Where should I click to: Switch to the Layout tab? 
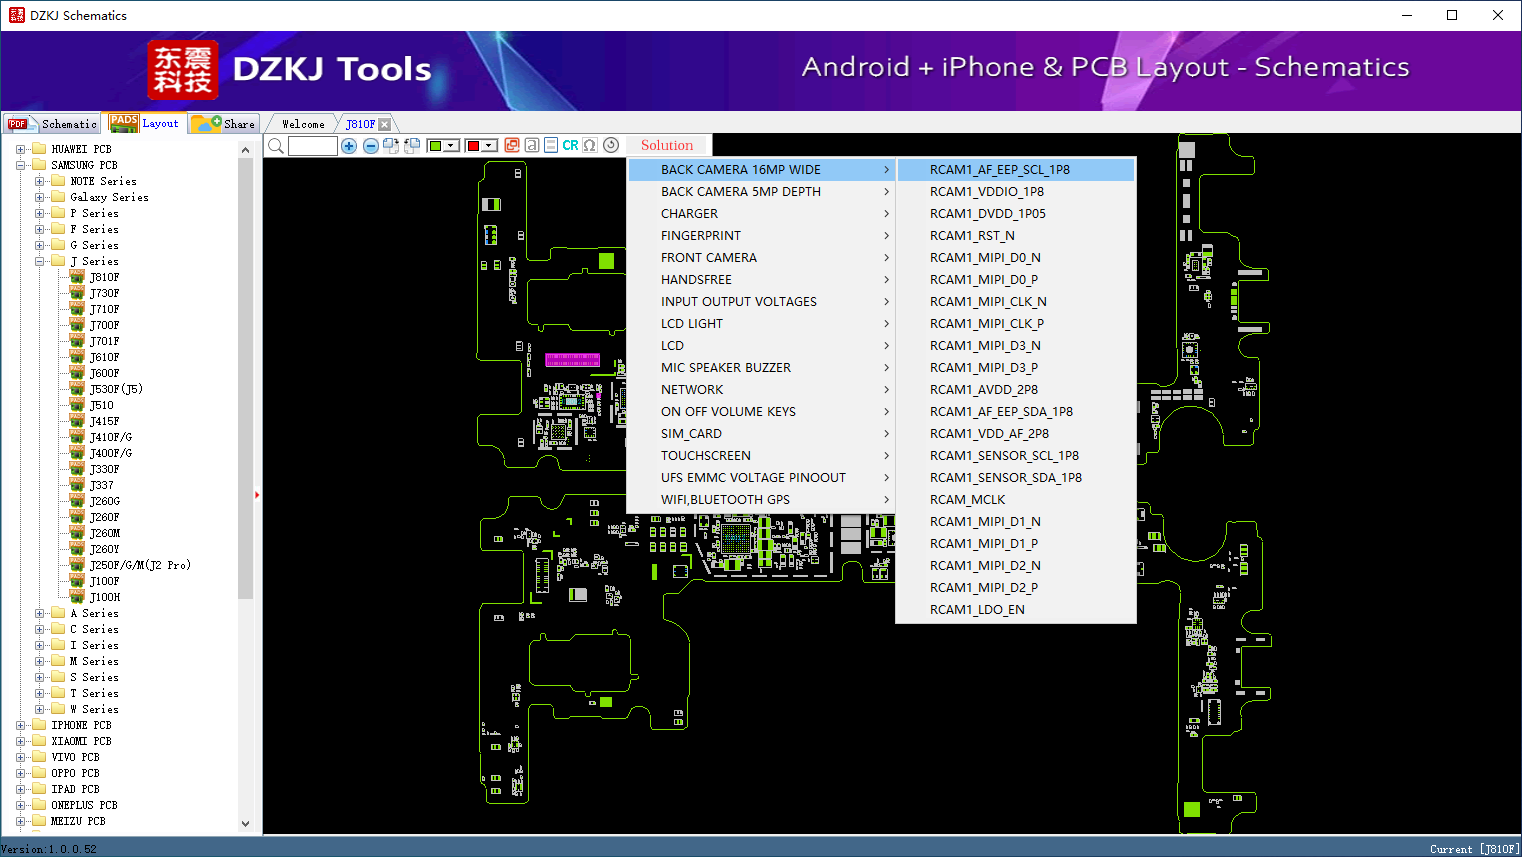[145, 123]
